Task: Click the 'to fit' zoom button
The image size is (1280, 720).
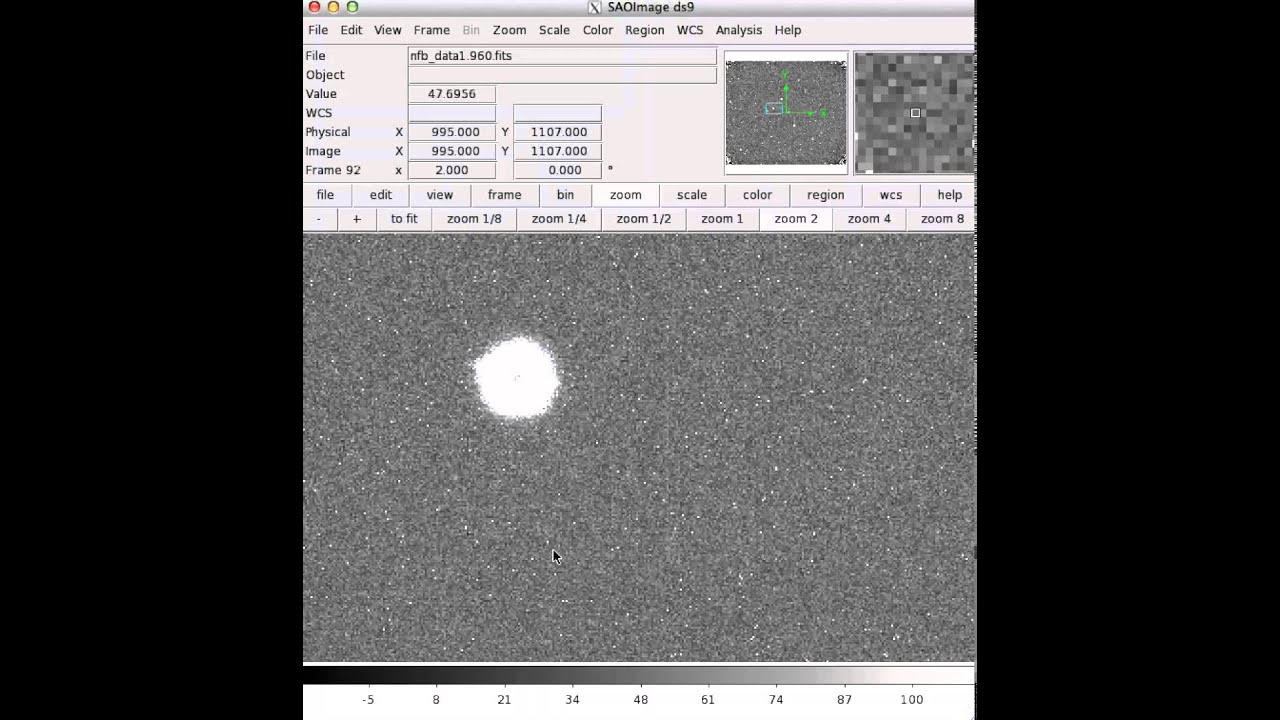Action: (x=404, y=219)
